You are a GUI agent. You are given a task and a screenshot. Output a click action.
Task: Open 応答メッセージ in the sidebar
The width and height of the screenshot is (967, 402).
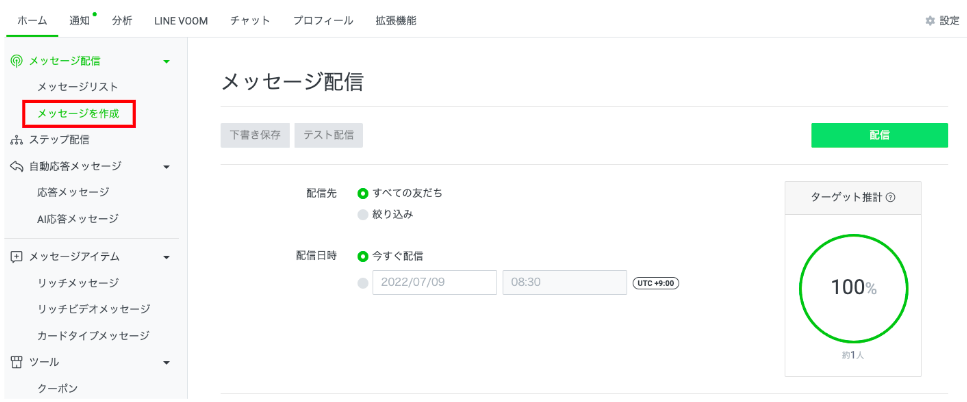click(x=73, y=192)
